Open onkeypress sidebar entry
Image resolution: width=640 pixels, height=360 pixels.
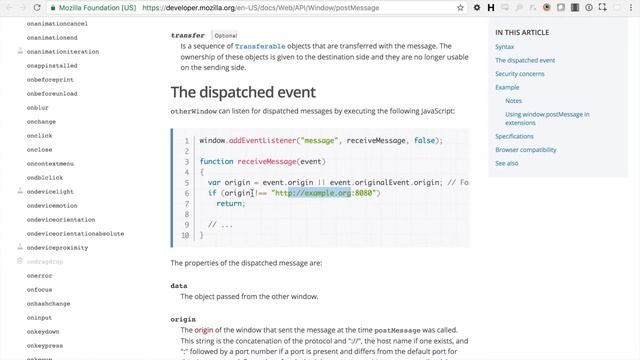coord(45,346)
